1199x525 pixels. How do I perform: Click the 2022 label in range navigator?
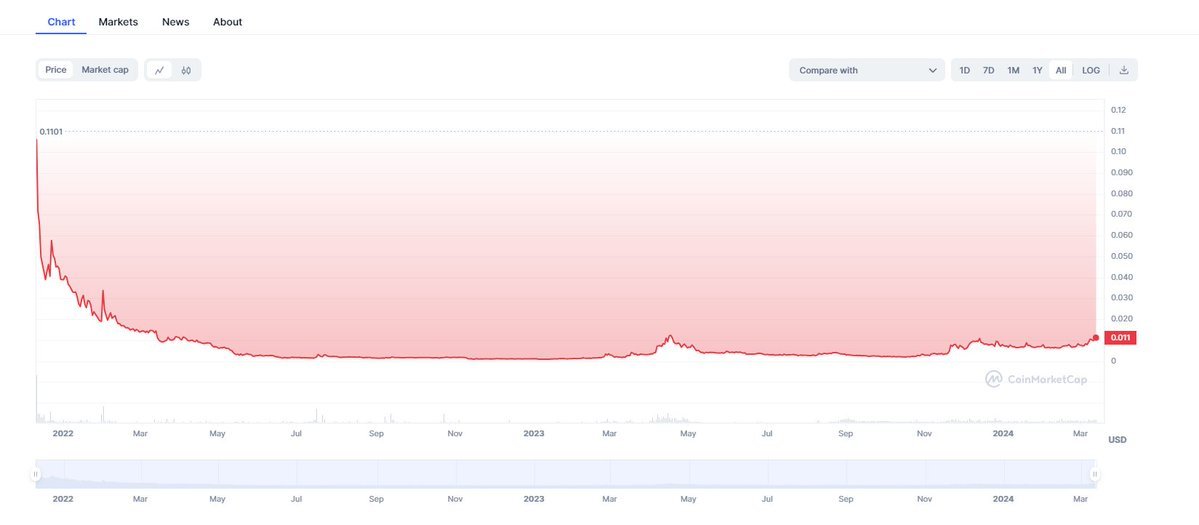point(63,498)
